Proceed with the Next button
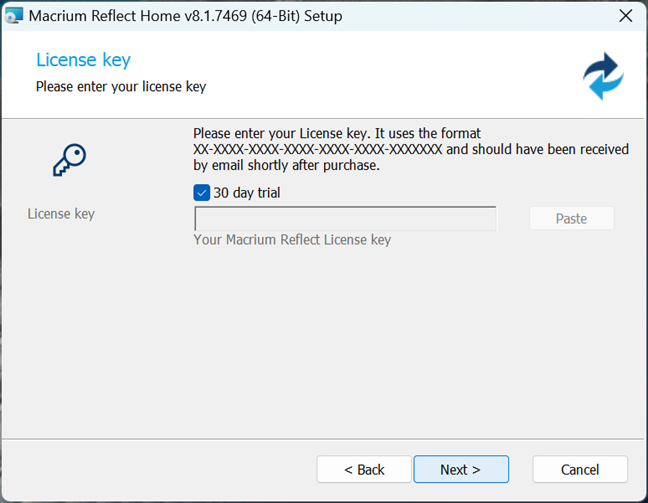 (x=460, y=469)
